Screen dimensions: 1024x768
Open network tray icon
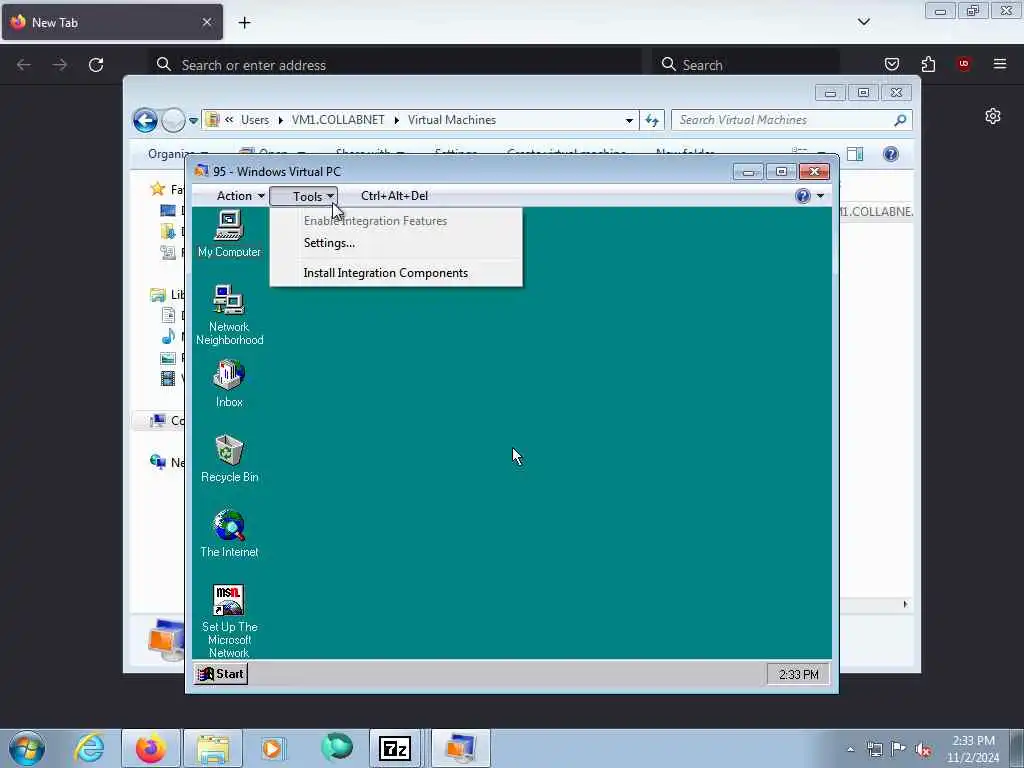pos(874,749)
